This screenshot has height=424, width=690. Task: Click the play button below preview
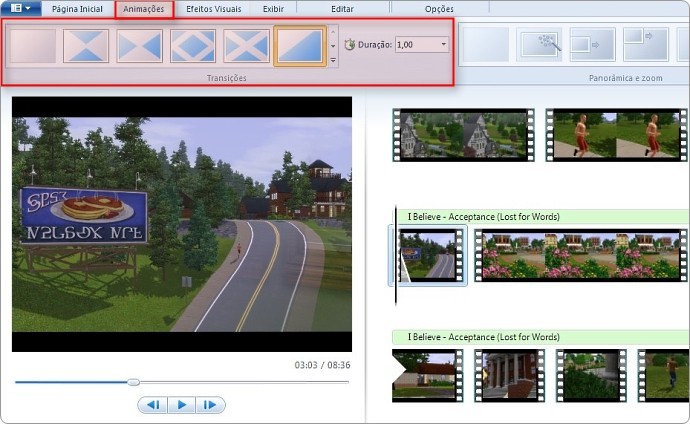(x=181, y=405)
